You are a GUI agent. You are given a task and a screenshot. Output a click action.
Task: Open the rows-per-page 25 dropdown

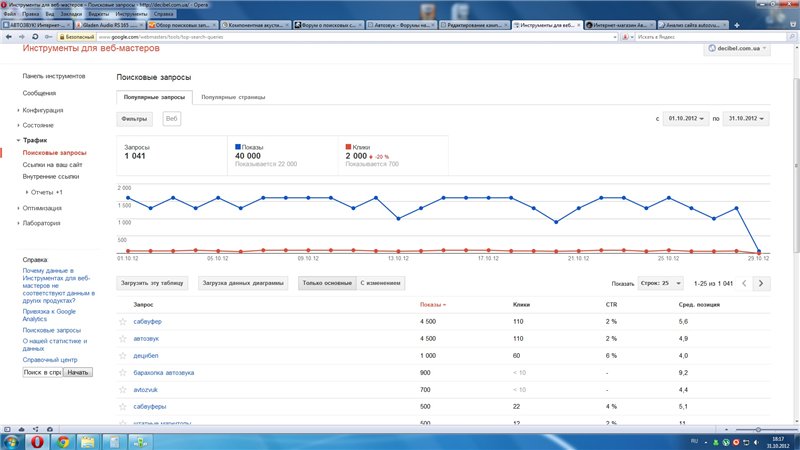click(x=660, y=283)
